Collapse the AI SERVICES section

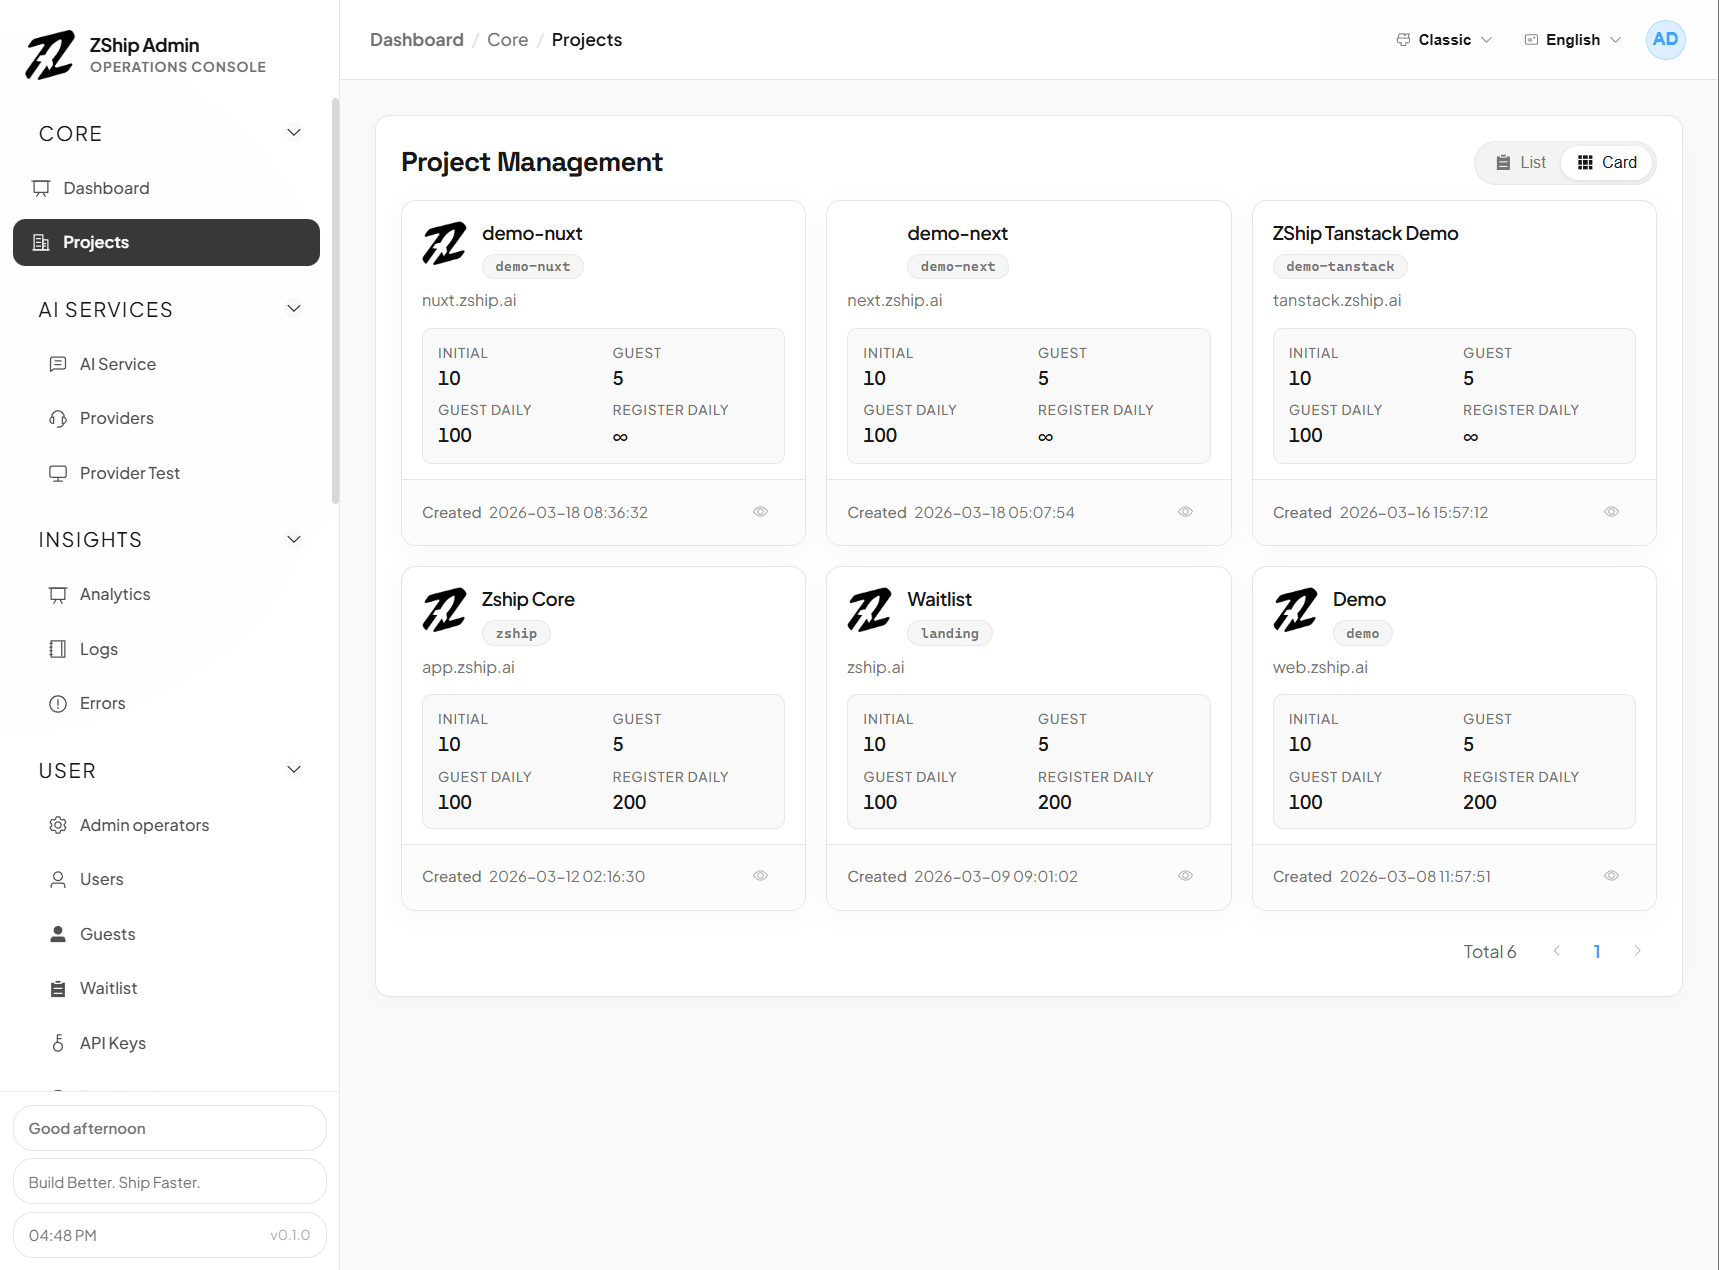point(294,309)
